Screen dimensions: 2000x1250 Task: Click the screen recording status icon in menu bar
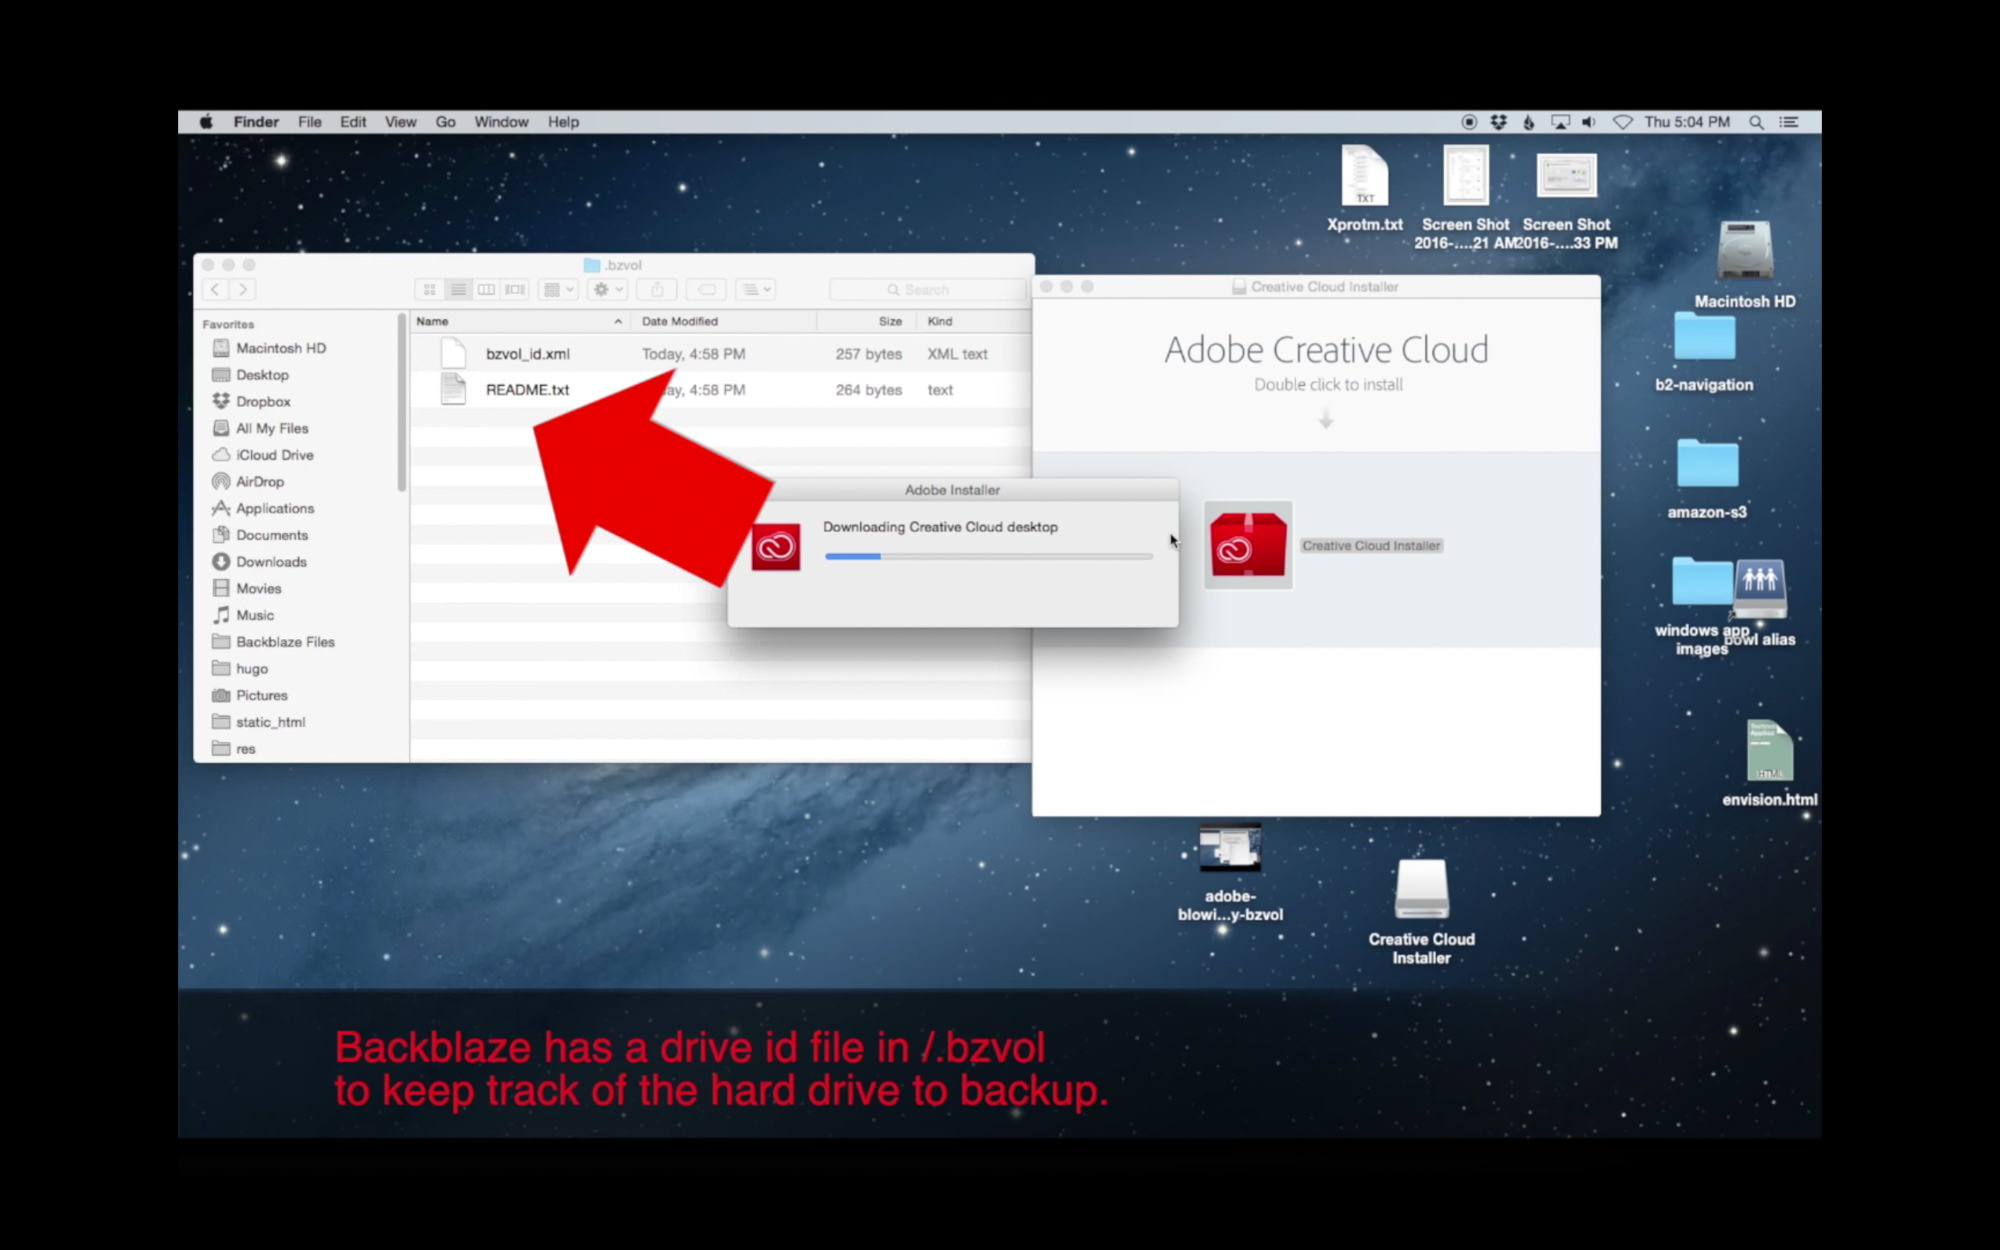click(x=1469, y=122)
